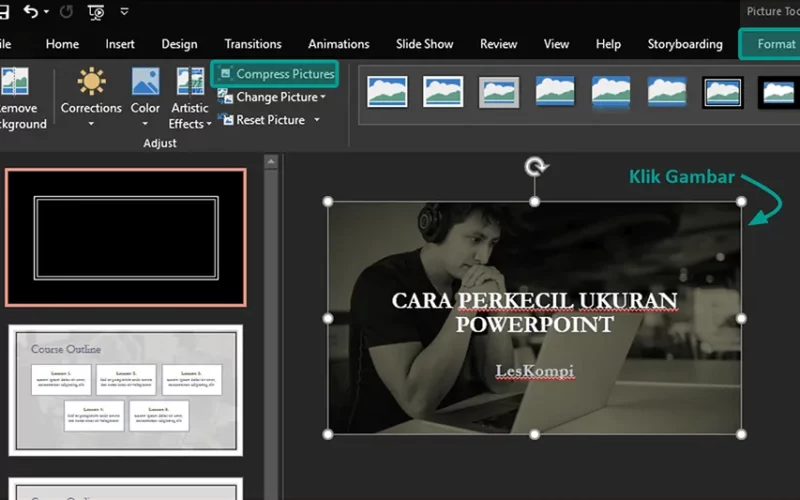
Task: Open Customize Quick Access Toolbar dropdown
Action: 124,11
